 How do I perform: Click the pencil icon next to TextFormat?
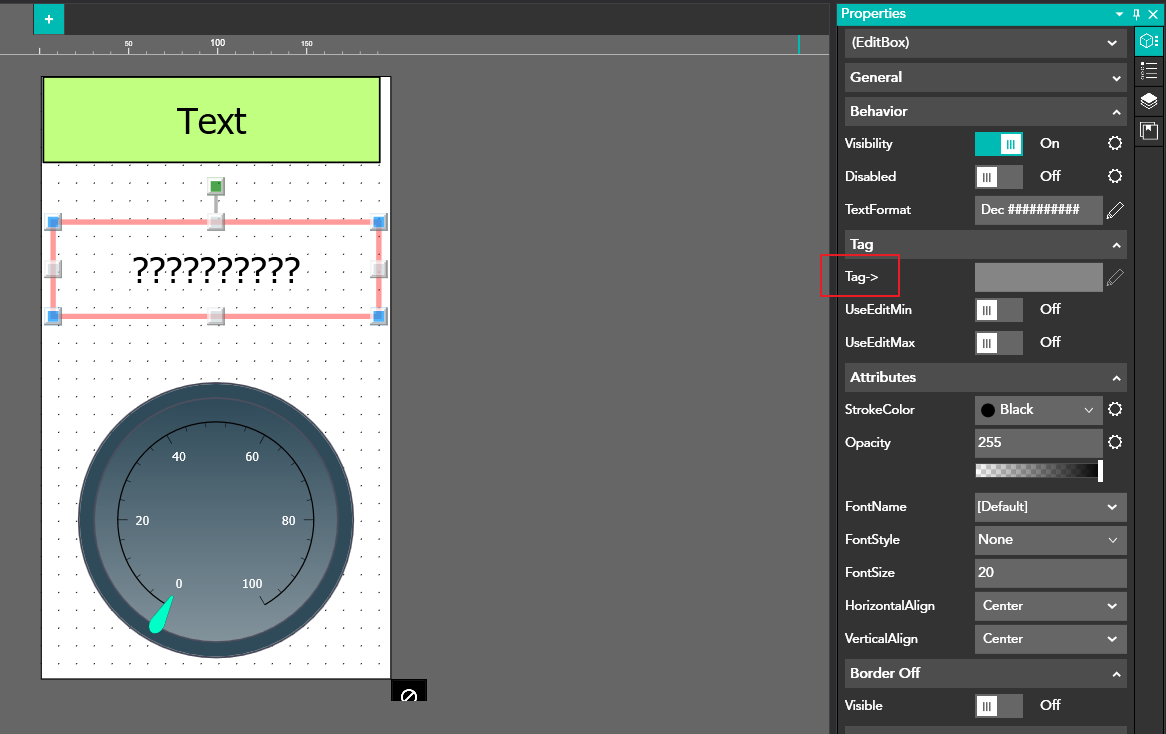coord(1115,210)
